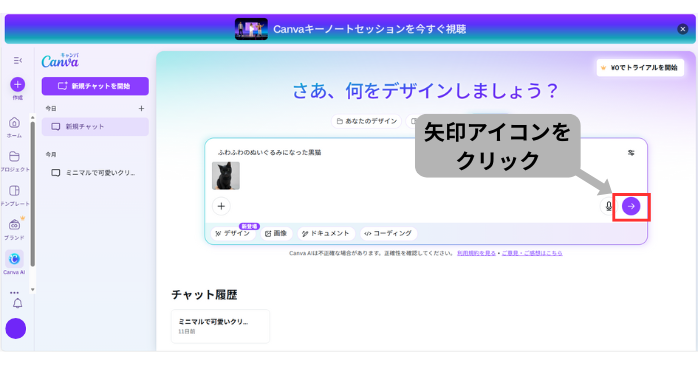This screenshot has height=365, width=698.
Task: Open the keynote banner thumbnail
Action: point(251,29)
